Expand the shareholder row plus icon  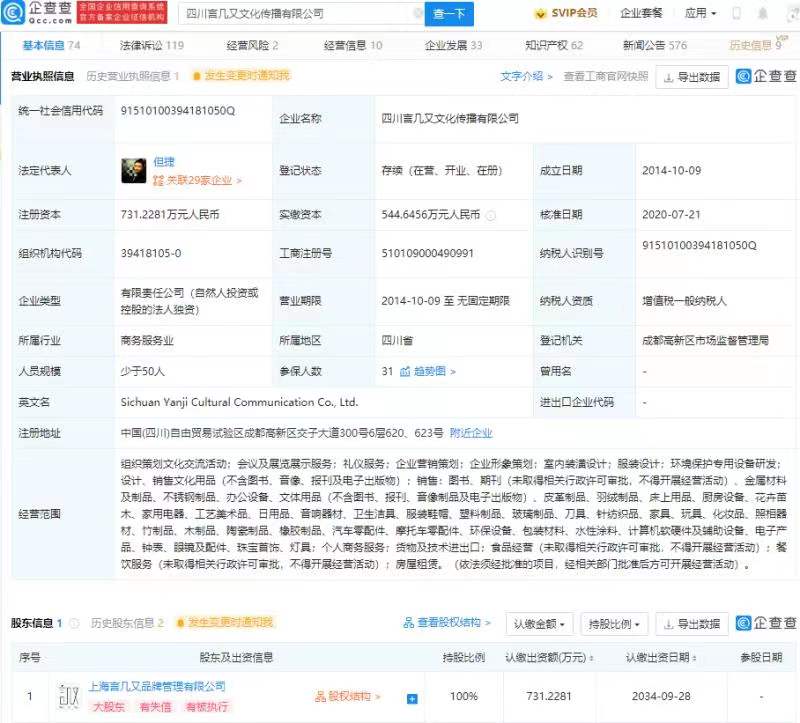[x=412, y=699]
